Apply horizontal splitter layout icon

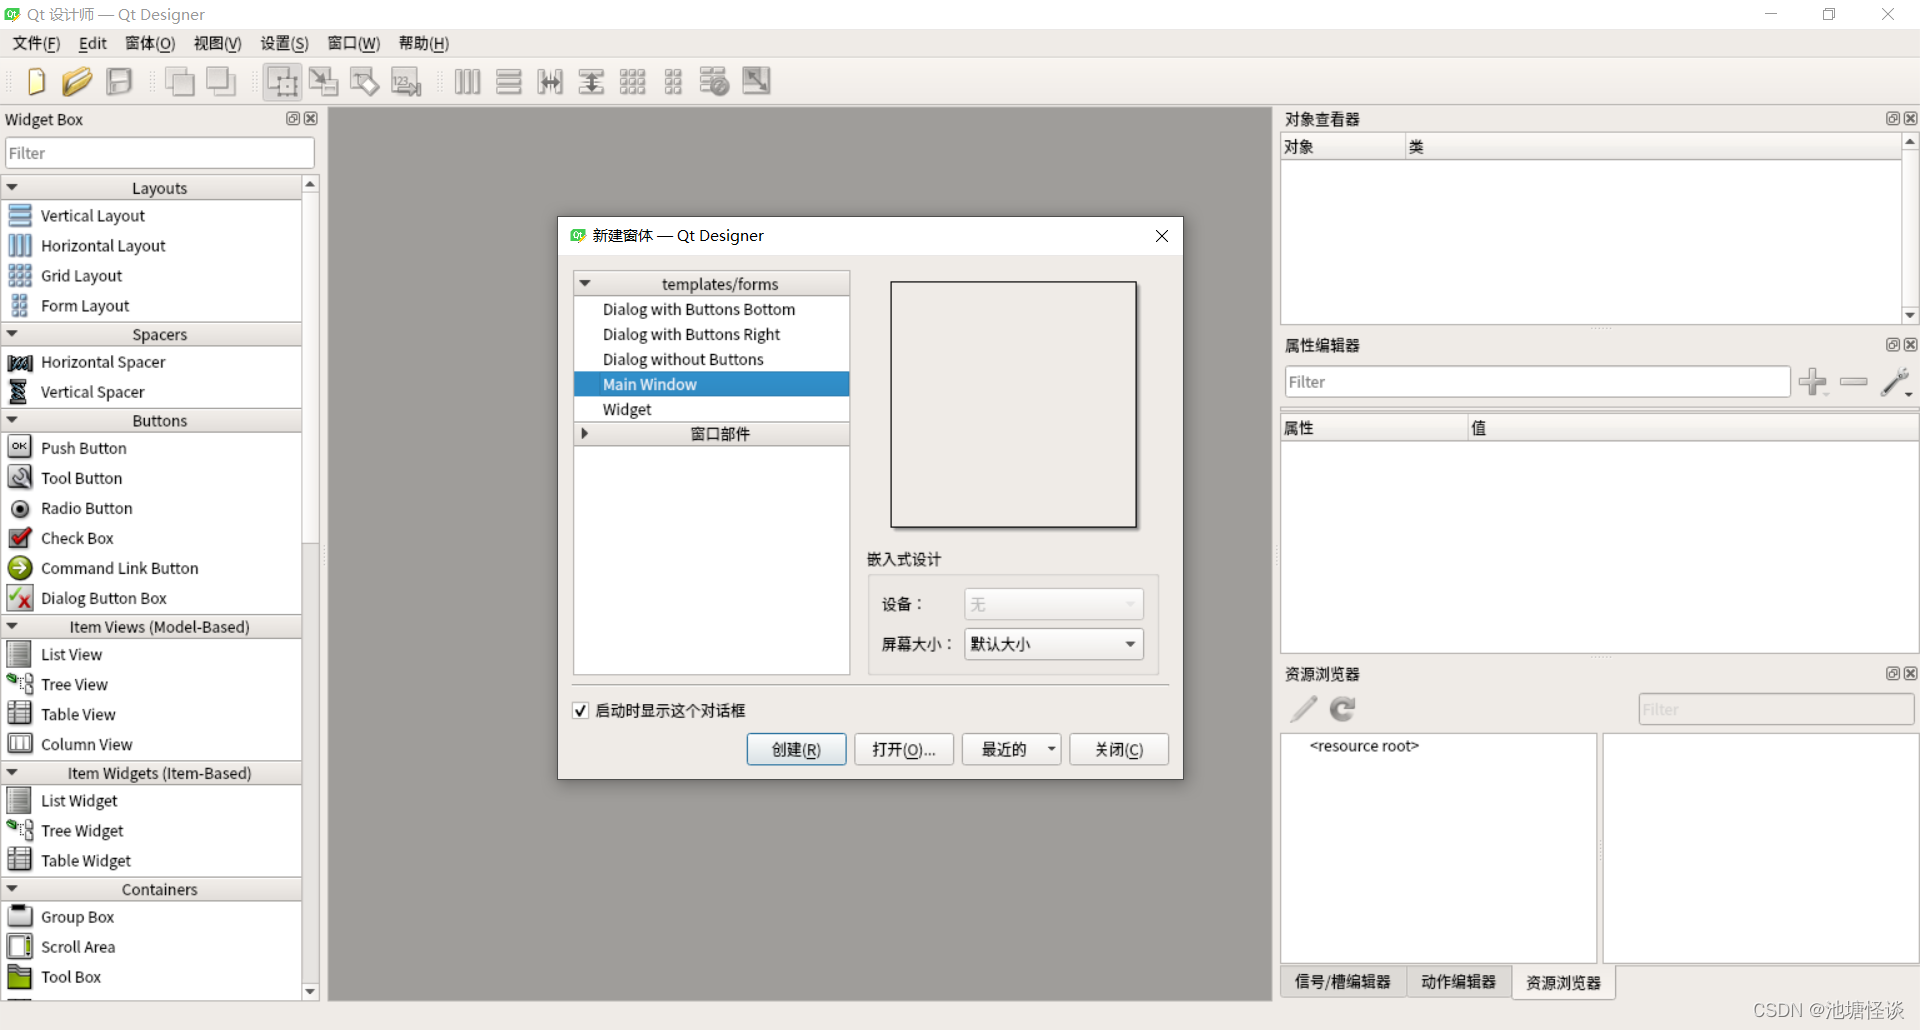tap(550, 81)
